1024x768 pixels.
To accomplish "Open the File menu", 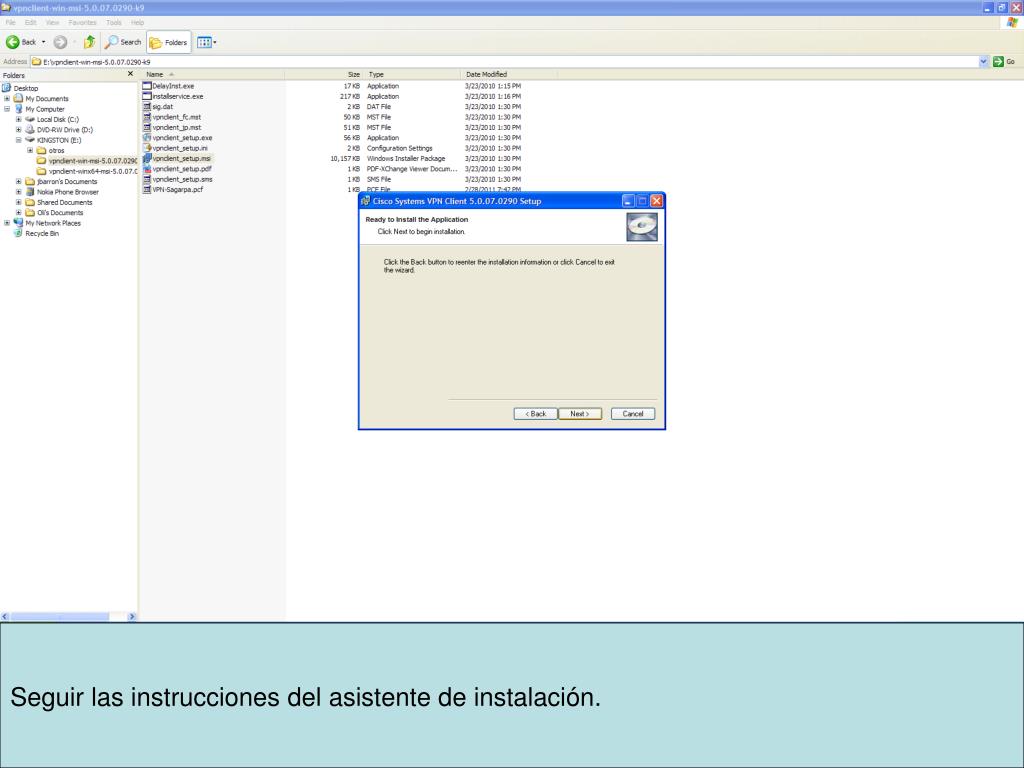I will click(x=10, y=22).
